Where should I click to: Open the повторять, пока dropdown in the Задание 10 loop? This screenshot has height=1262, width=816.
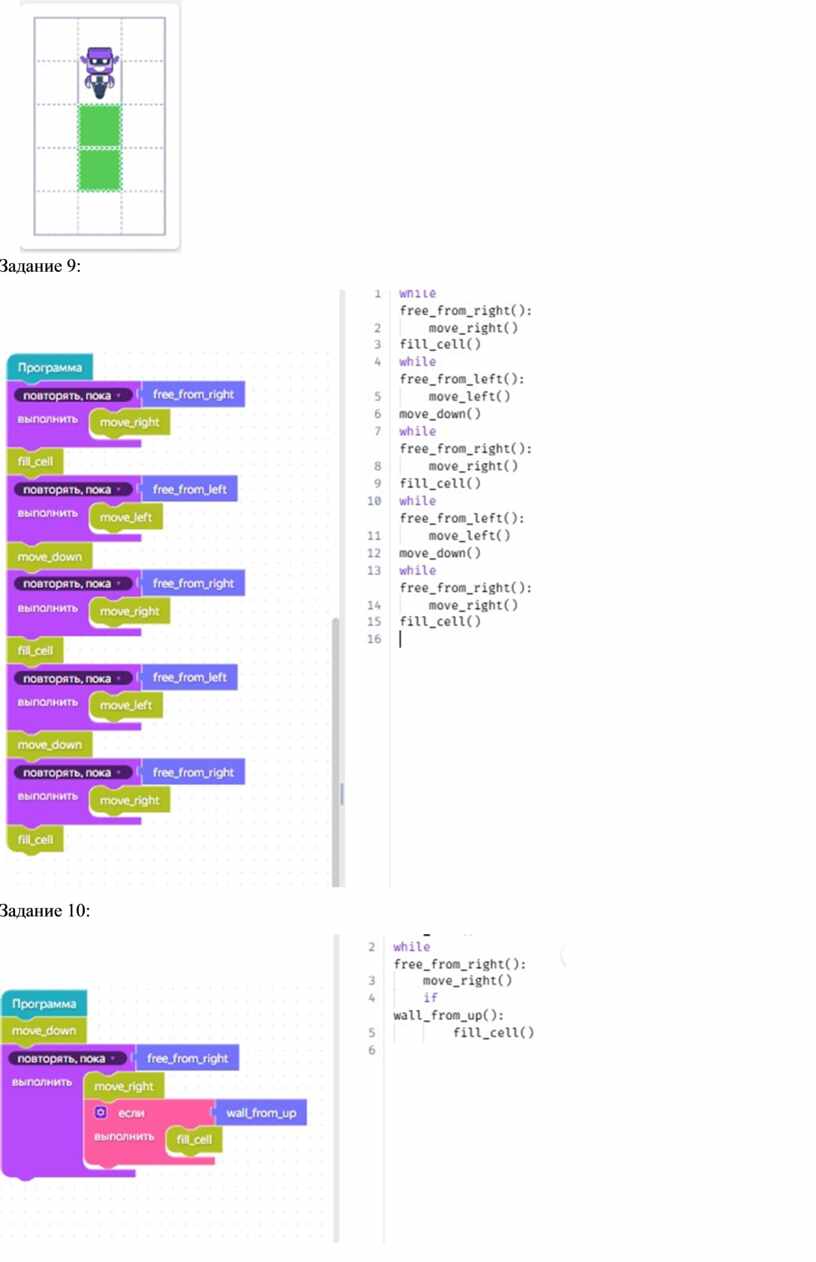pos(64,1058)
